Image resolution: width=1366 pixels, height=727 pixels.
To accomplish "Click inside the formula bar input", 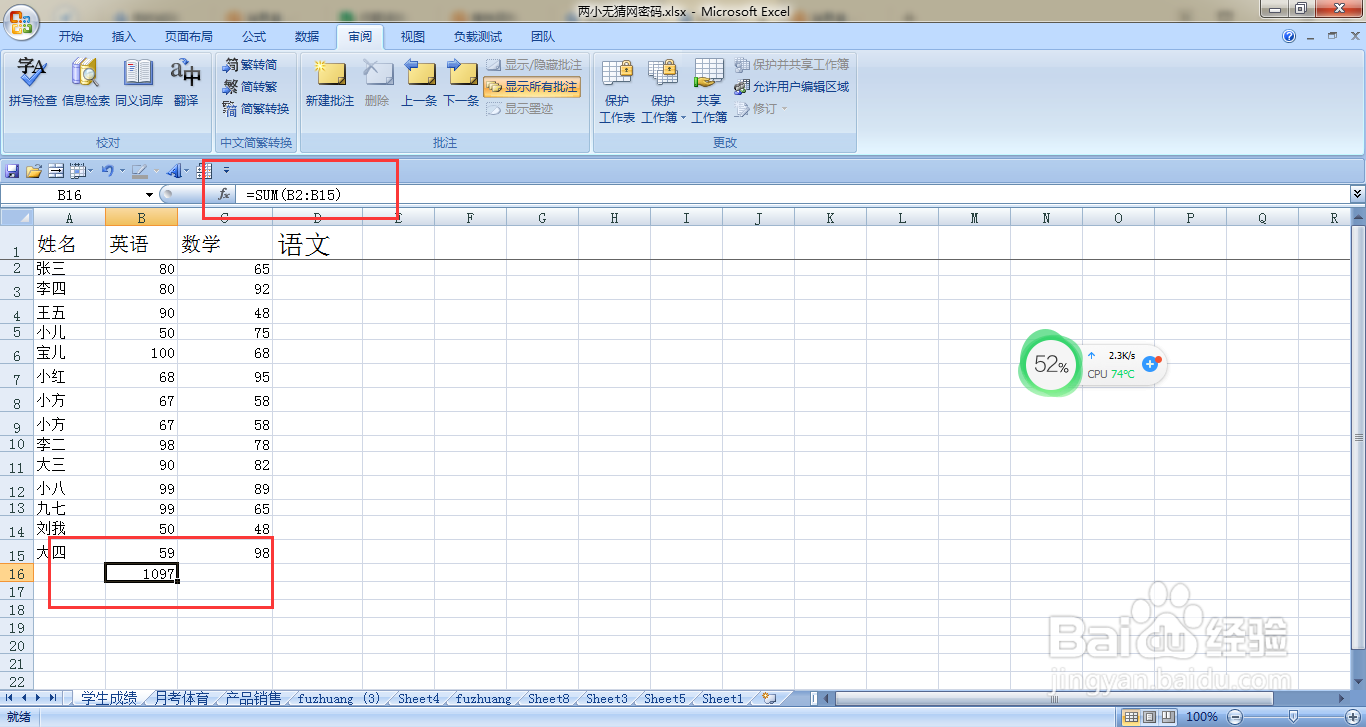I will pyautogui.click(x=794, y=195).
